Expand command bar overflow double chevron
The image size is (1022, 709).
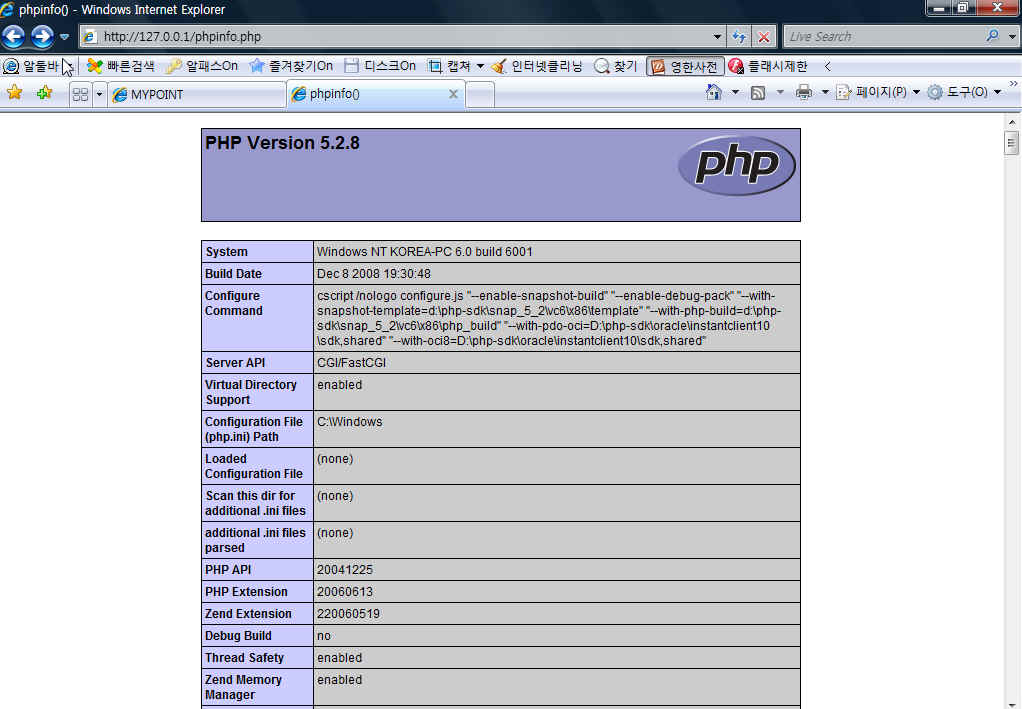(x=1013, y=83)
